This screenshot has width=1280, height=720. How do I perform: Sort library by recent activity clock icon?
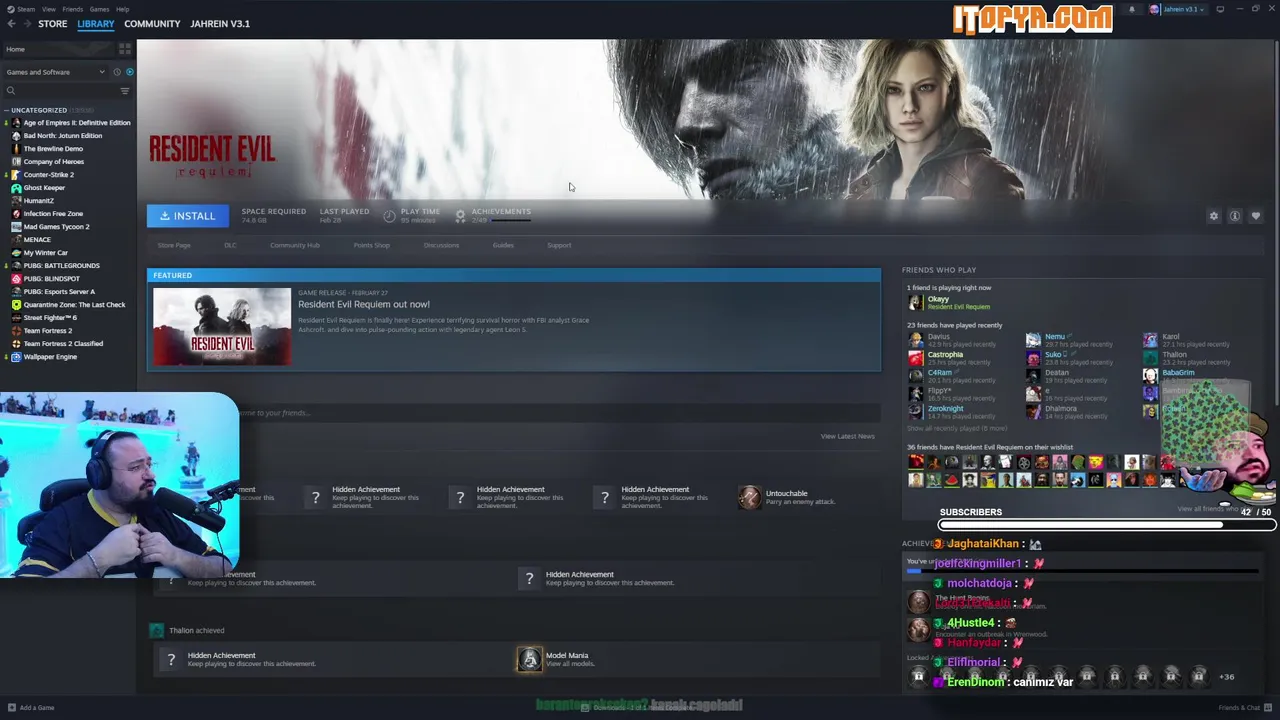tap(116, 72)
